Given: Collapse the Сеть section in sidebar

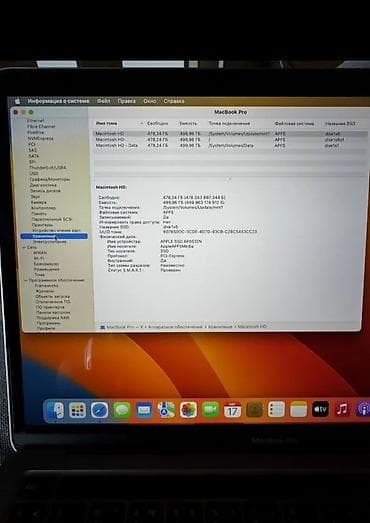Looking at the screenshot, I should (x=24, y=248).
